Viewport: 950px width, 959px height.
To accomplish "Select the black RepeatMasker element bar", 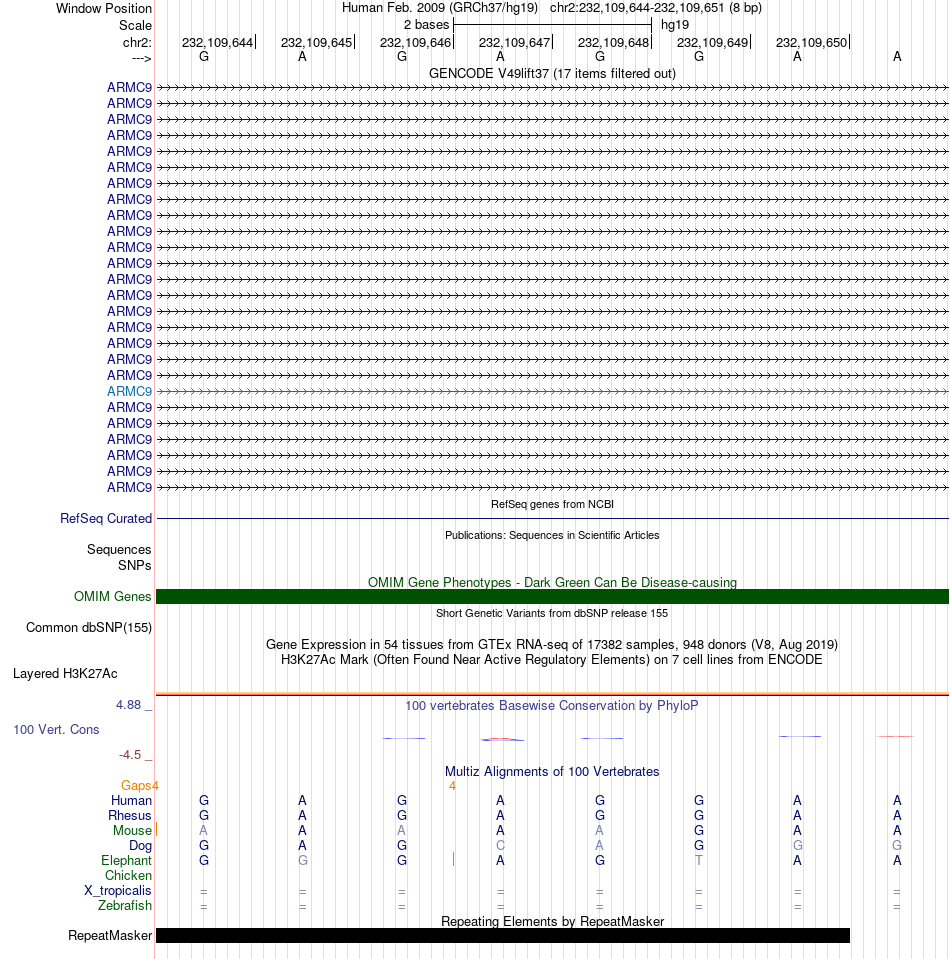I will pyautogui.click(x=503, y=935).
